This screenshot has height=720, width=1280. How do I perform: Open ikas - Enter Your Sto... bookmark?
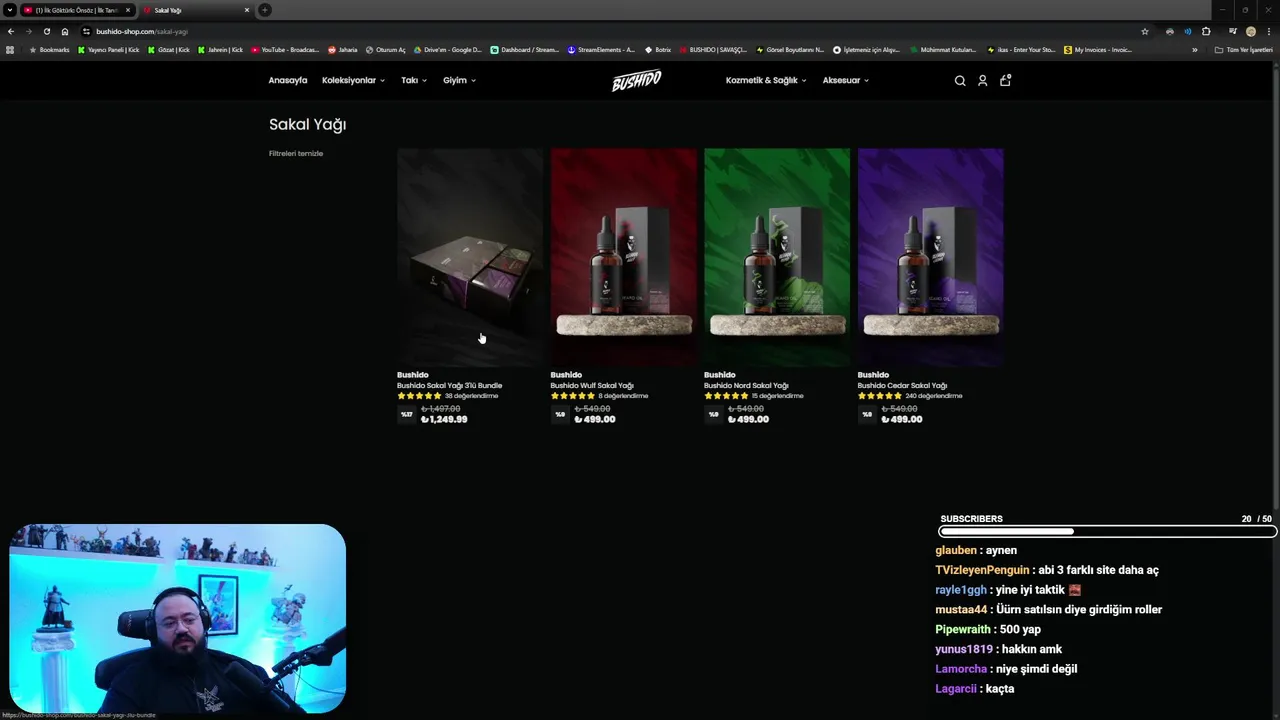coord(1021,50)
